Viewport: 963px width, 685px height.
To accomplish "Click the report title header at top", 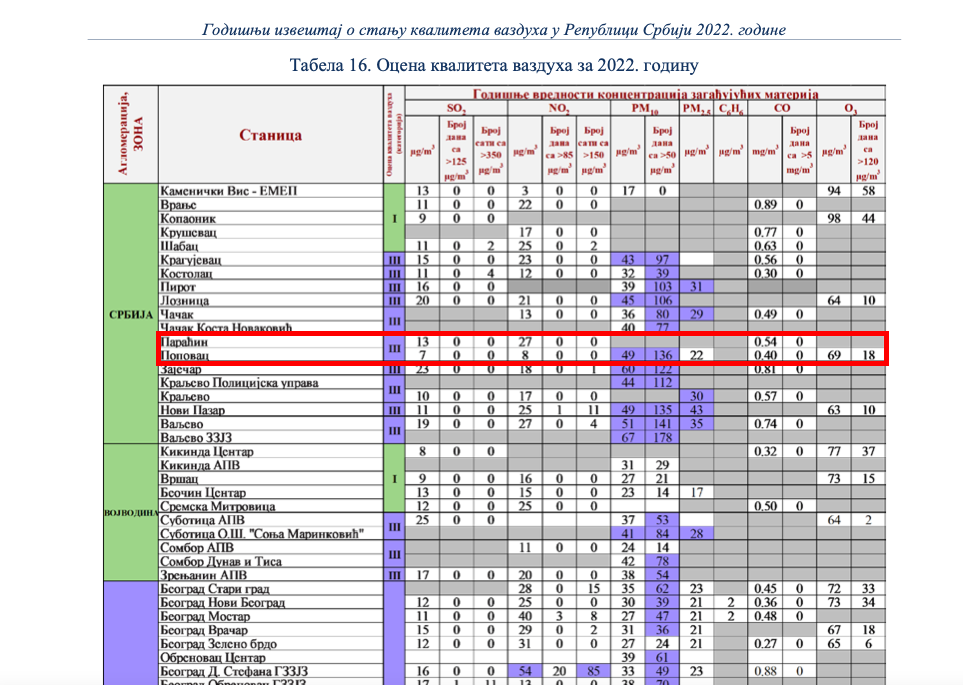I will coord(494,29).
